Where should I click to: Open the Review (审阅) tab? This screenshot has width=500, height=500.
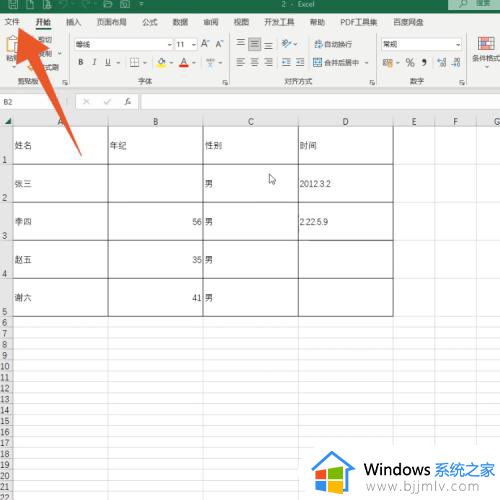coord(211,22)
